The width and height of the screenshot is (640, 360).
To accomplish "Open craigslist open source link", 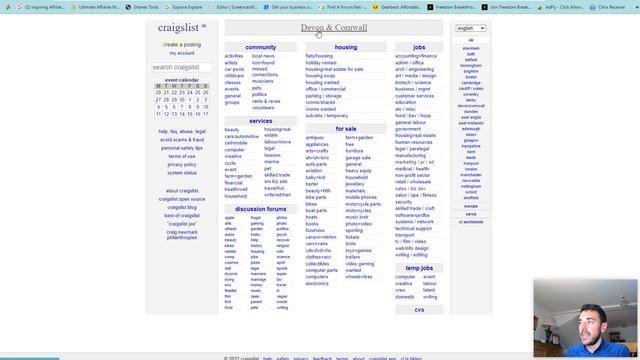I will click(x=182, y=199).
